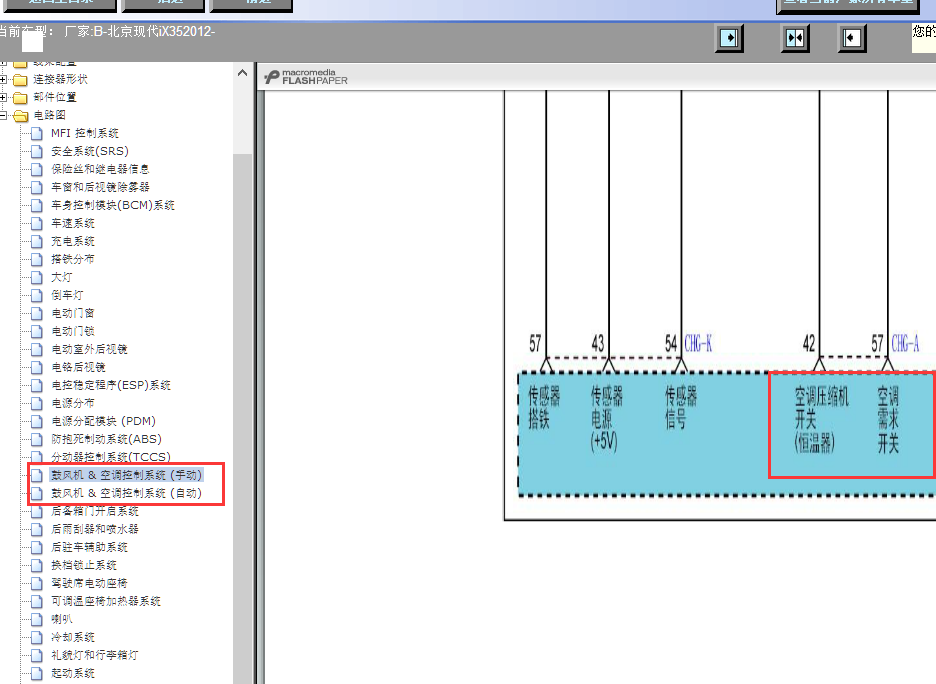Viewport: 936px width, 684px height.
Task: Select the 连接器形状 folder label
Action: (60, 79)
